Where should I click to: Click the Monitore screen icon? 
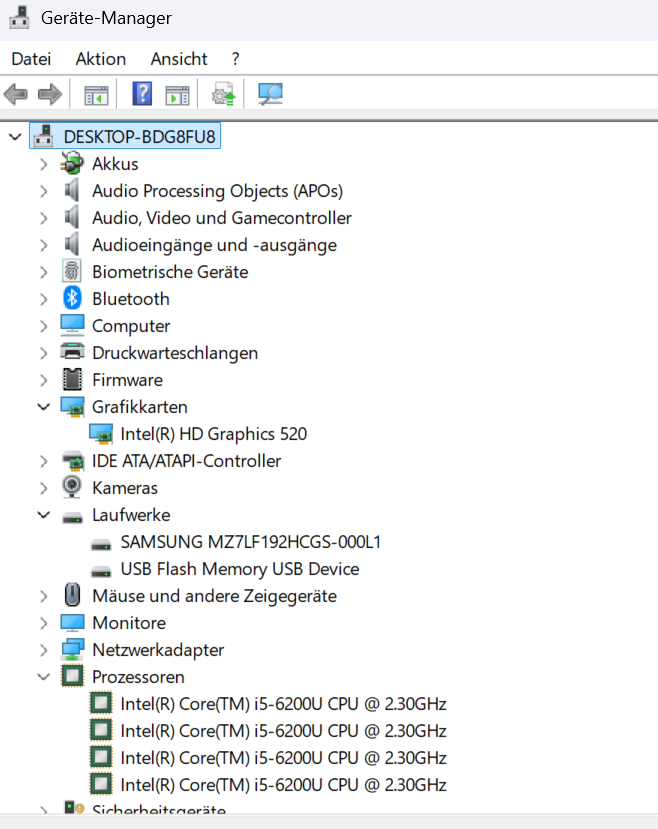[72, 622]
